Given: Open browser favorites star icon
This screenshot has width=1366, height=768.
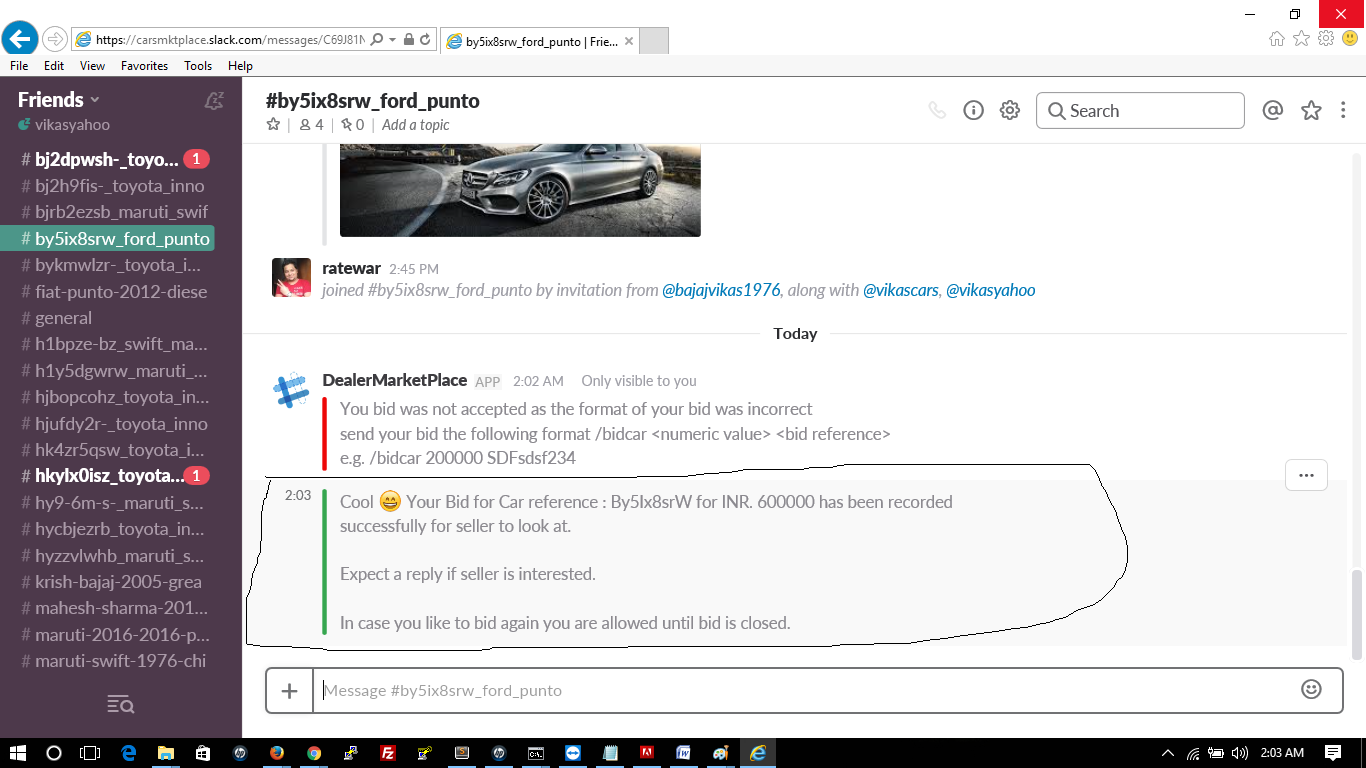Looking at the screenshot, I should pos(1301,39).
